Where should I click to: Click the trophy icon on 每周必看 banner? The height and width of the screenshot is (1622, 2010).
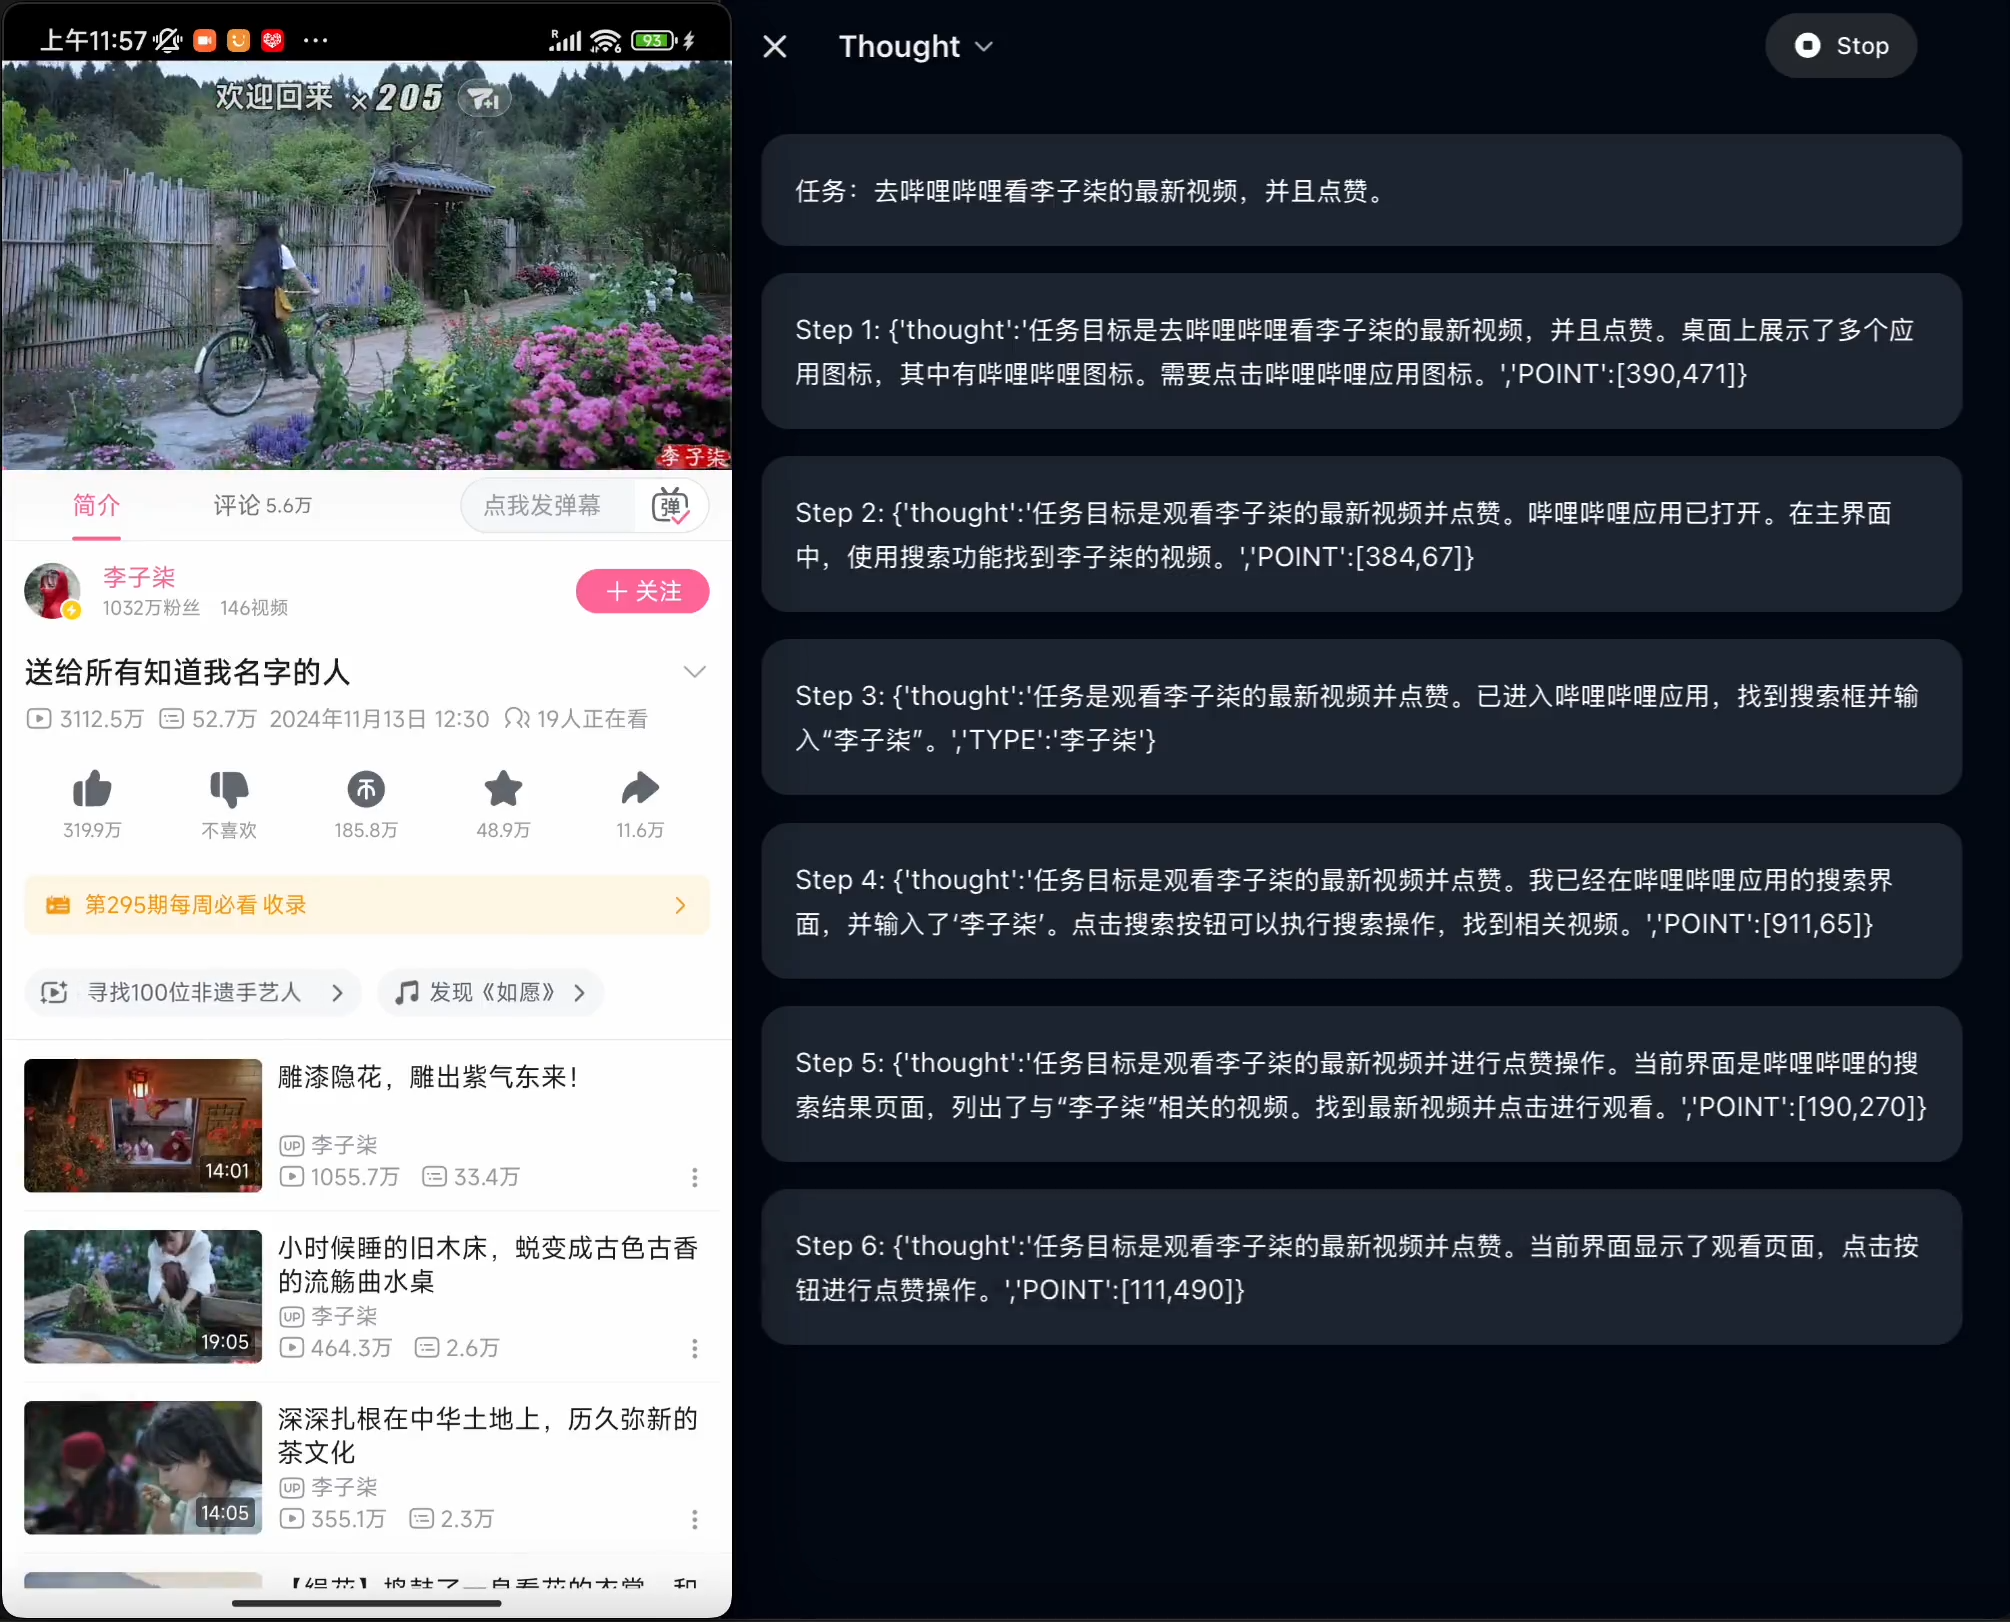pyautogui.click(x=58, y=904)
